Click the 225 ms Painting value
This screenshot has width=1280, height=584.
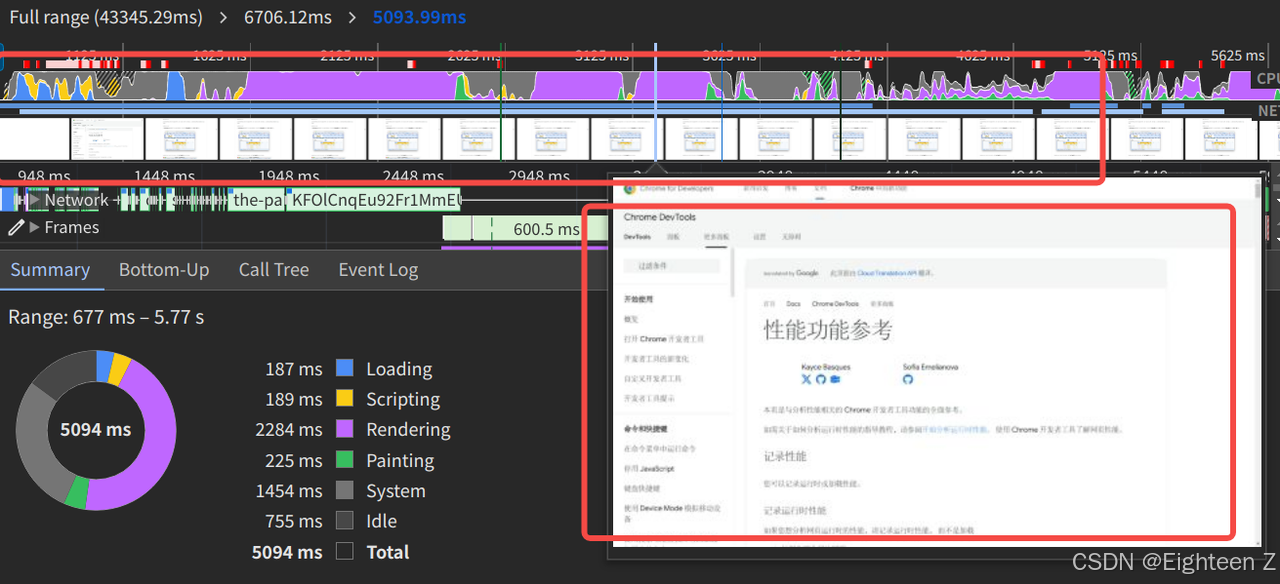(x=294, y=460)
